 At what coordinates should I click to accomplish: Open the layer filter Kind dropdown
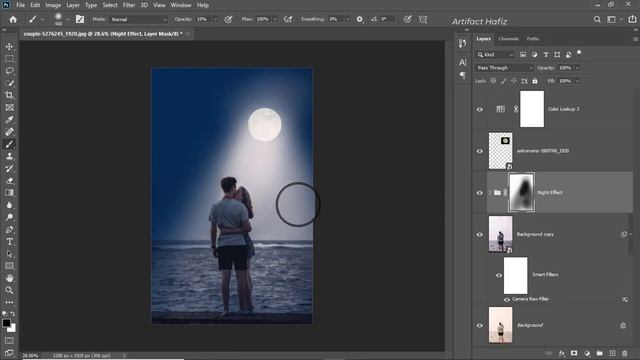495,55
